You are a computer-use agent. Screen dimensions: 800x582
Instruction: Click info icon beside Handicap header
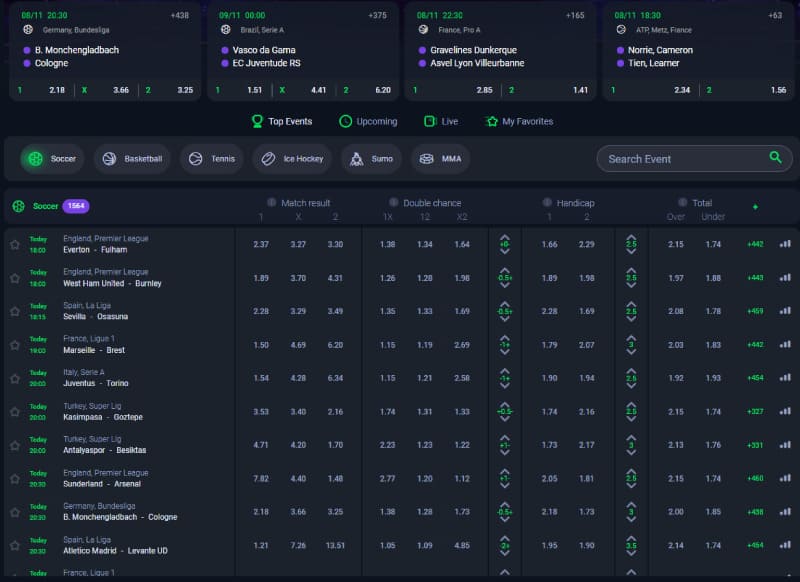click(x=548, y=202)
